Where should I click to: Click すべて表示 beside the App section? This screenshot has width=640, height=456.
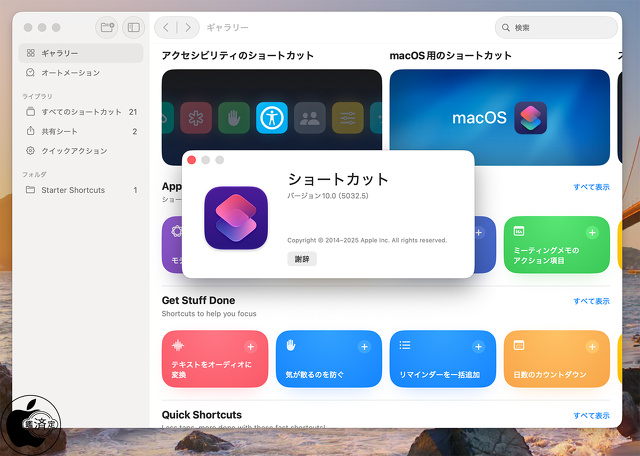[591, 187]
